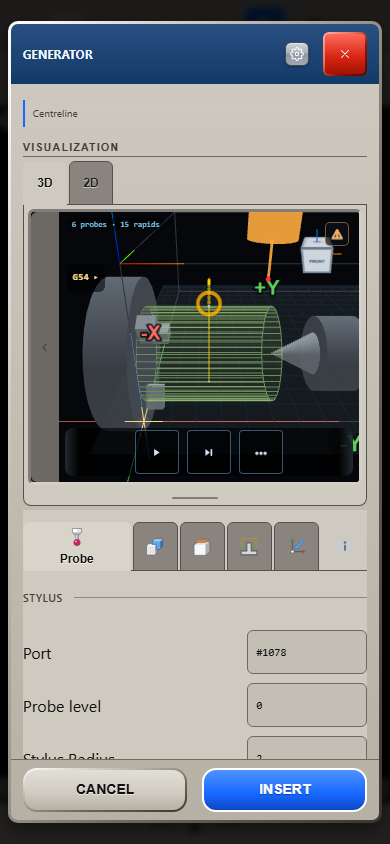390x844 pixels.
Task: Edit the Stylus Radius field
Action: 307,748
